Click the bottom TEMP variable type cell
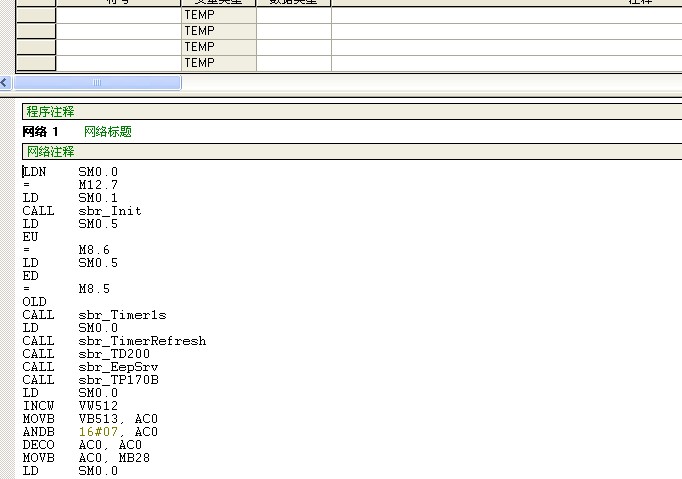Viewport: 682px width, 479px height. [218, 63]
